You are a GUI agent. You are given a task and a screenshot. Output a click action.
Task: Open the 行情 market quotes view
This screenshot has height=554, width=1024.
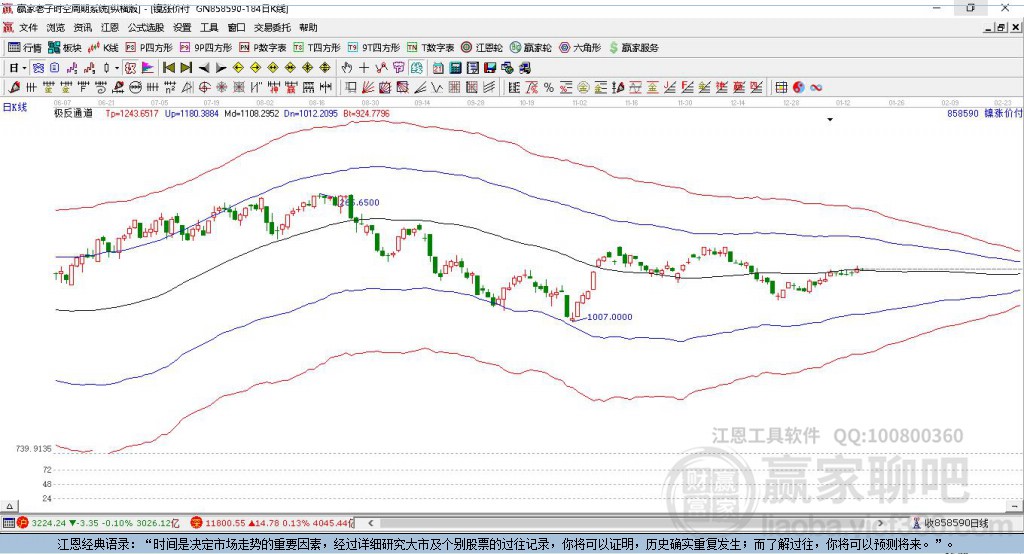(x=25, y=48)
